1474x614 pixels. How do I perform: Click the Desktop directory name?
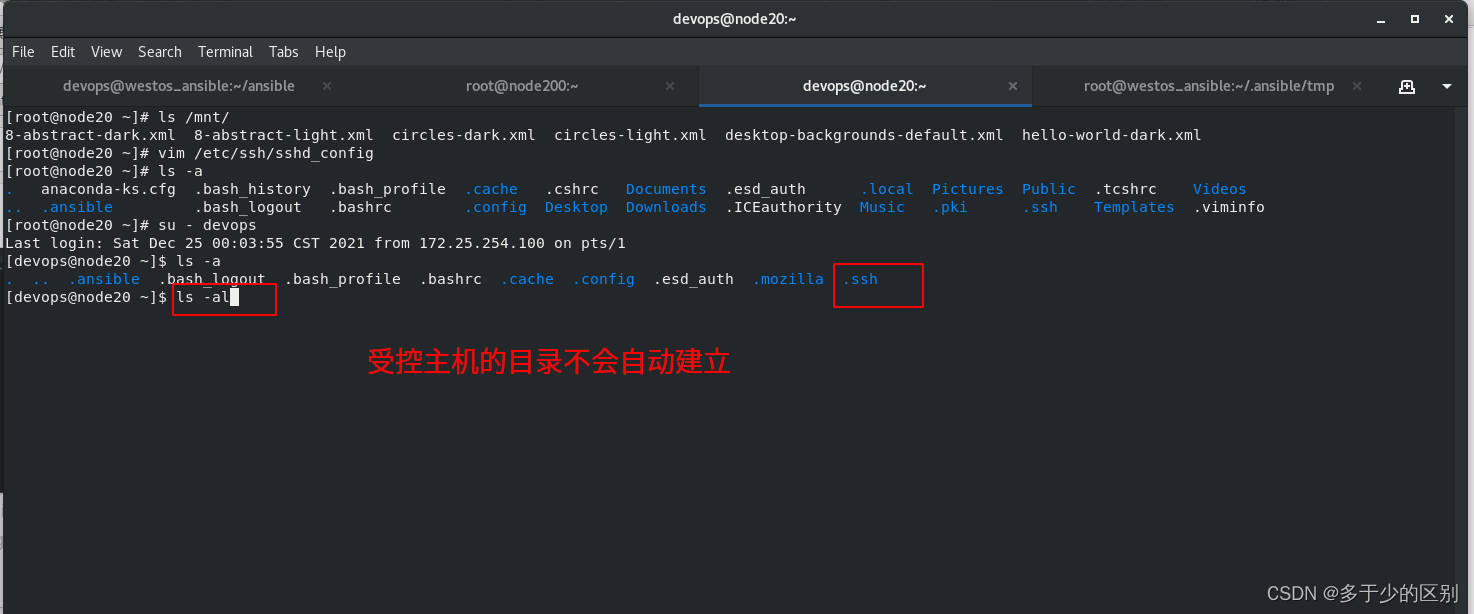tap(576, 207)
